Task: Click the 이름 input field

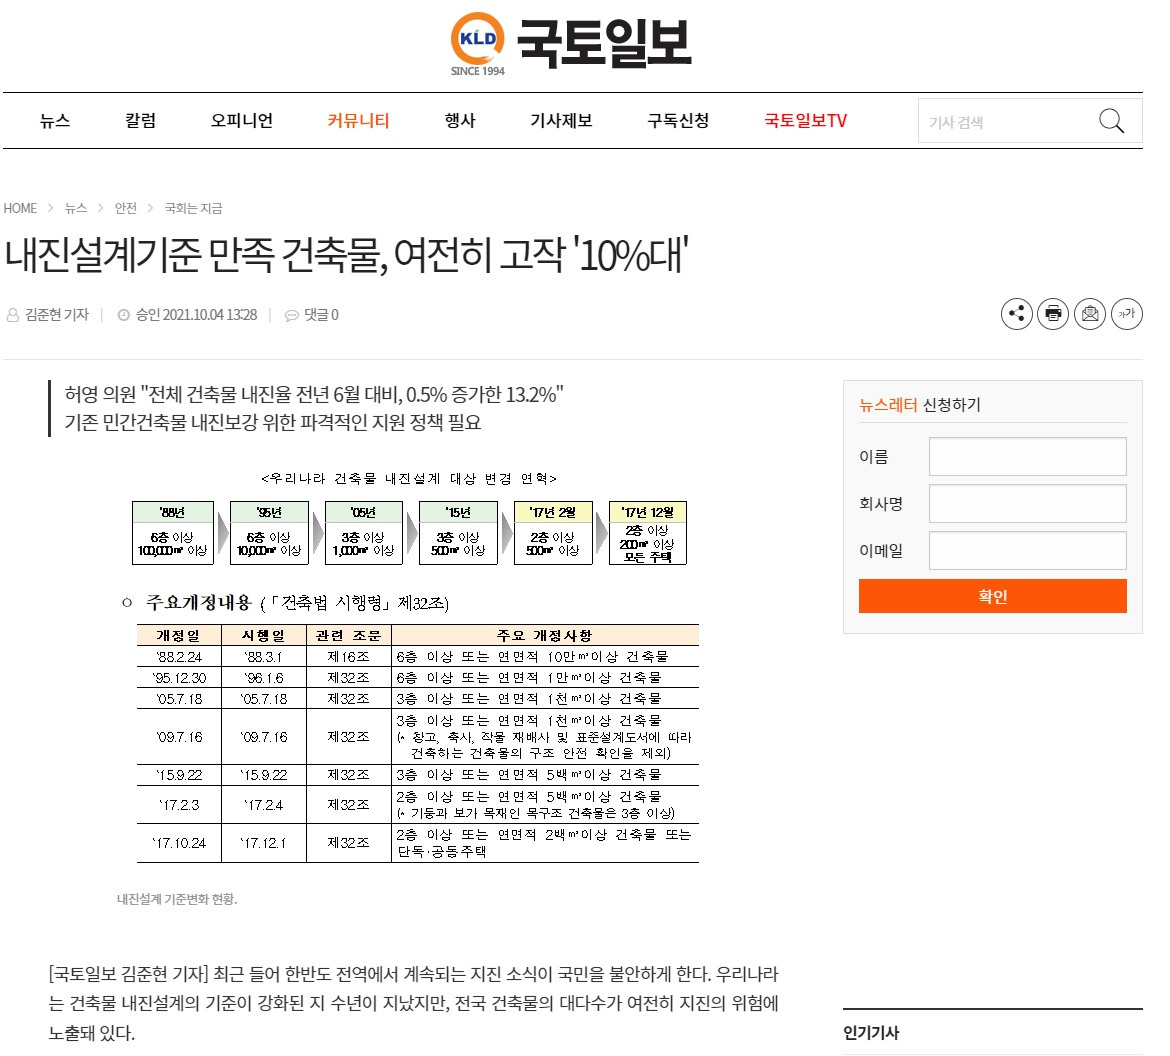Action: pos(1026,456)
